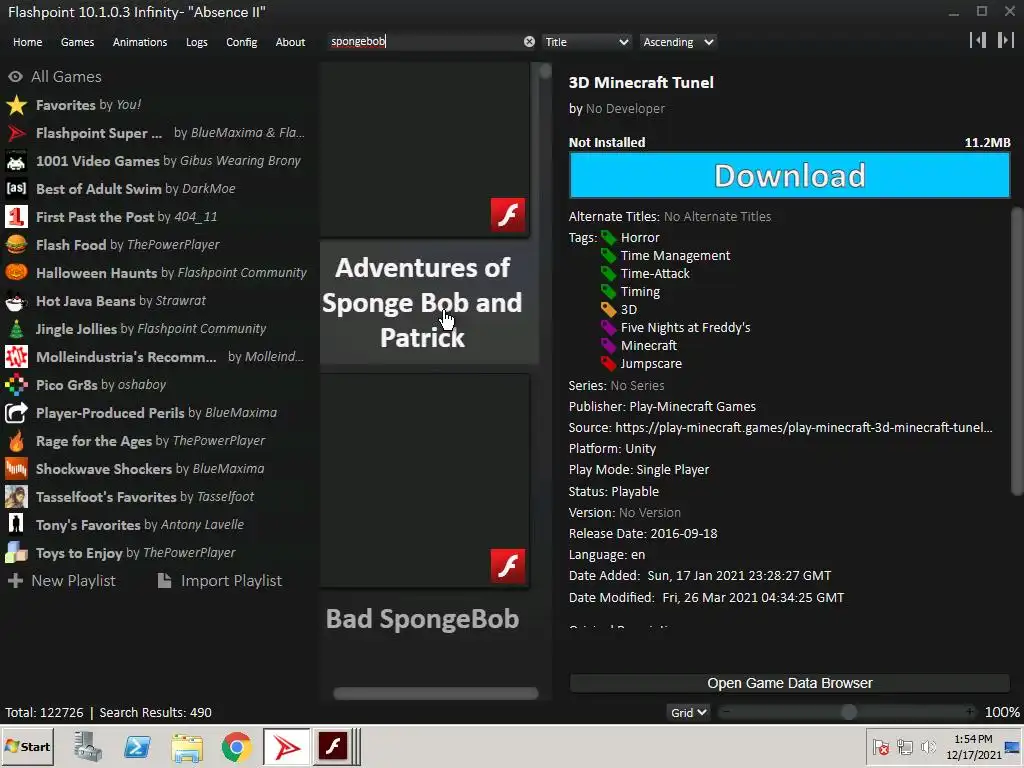Image resolution: width=1024 pixels, height=768 pixels.
Task: Click the Tony's Favorites playlist icon
Action: (x=16, y=525)
